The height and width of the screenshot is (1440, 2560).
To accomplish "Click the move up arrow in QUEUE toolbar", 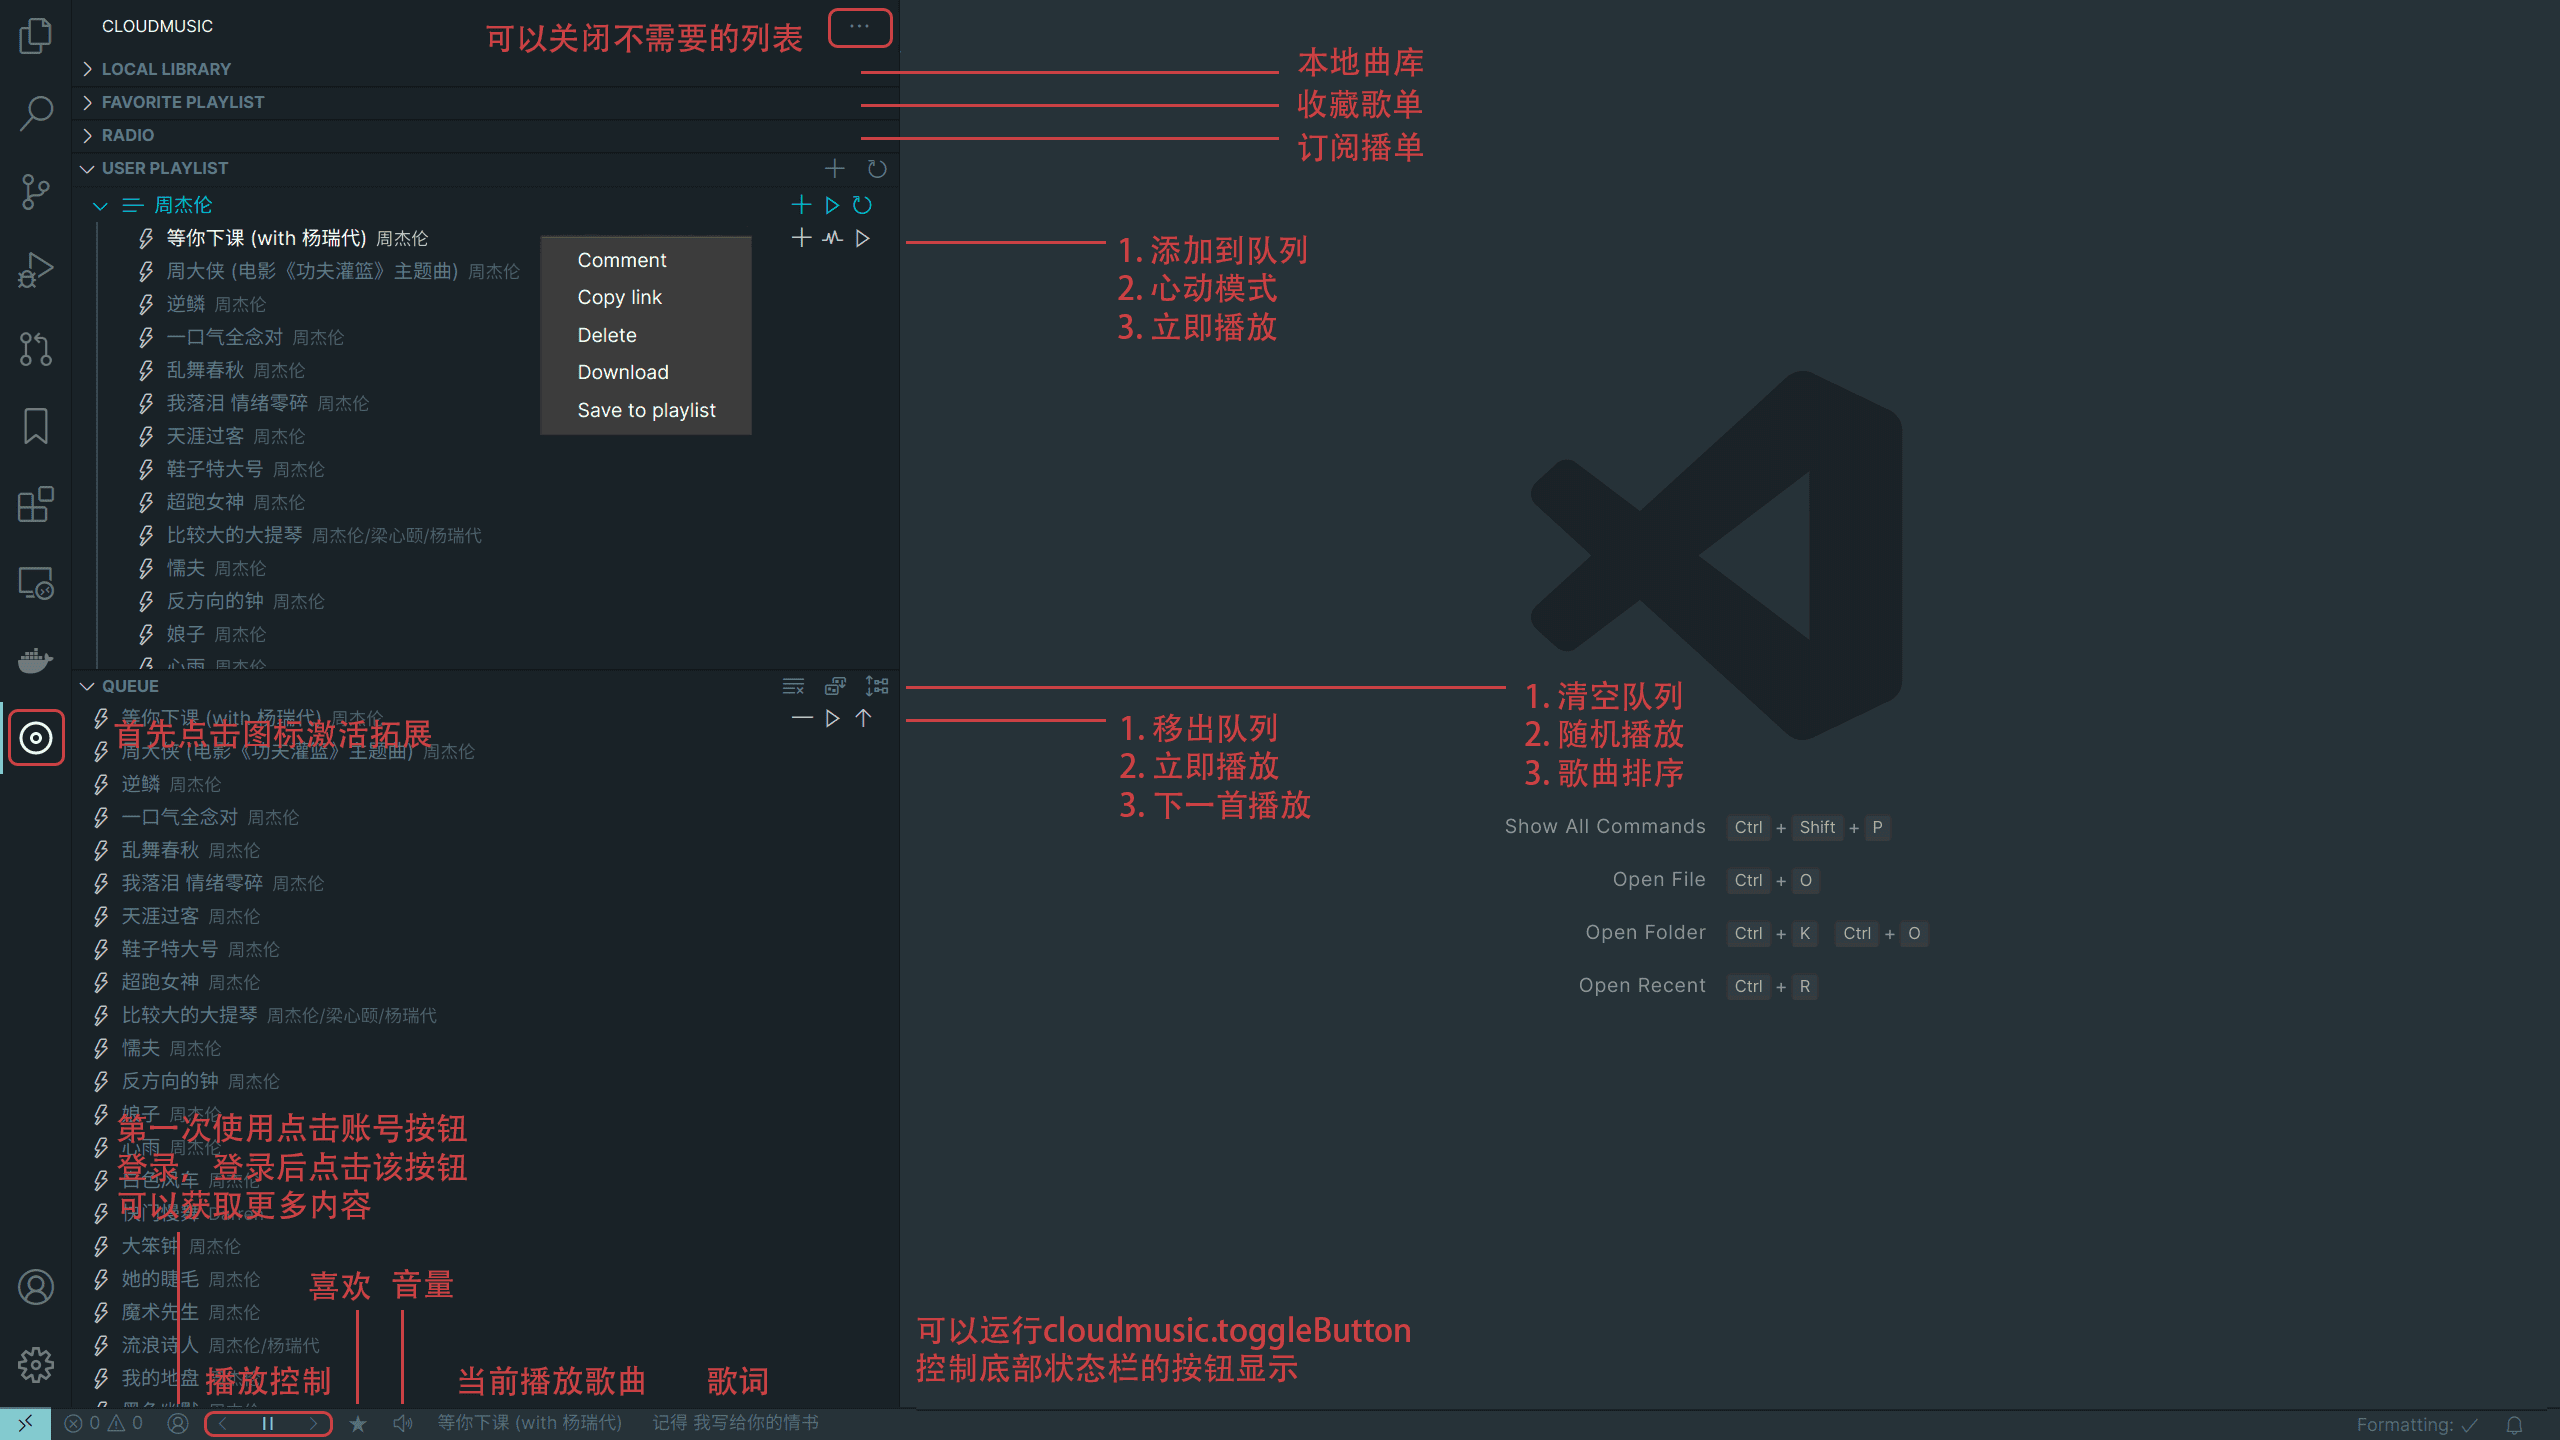I will click(x=862, y=717).
